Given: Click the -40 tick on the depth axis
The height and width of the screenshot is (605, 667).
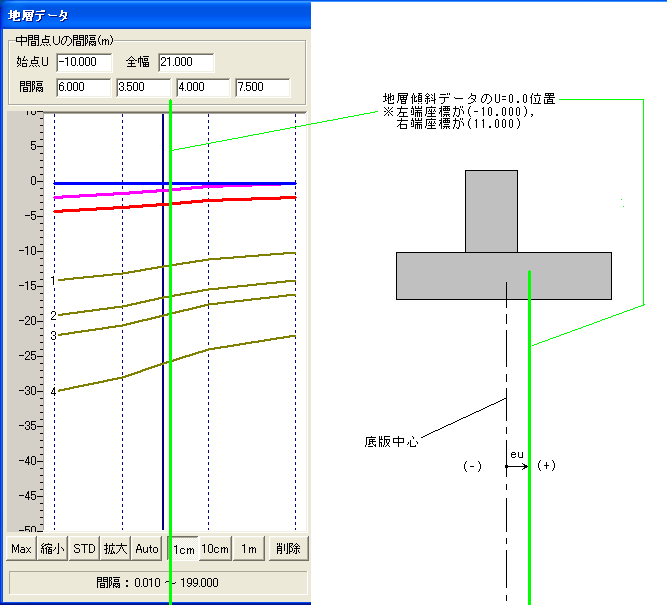Looking at the screenshot, I should [31, 461].
